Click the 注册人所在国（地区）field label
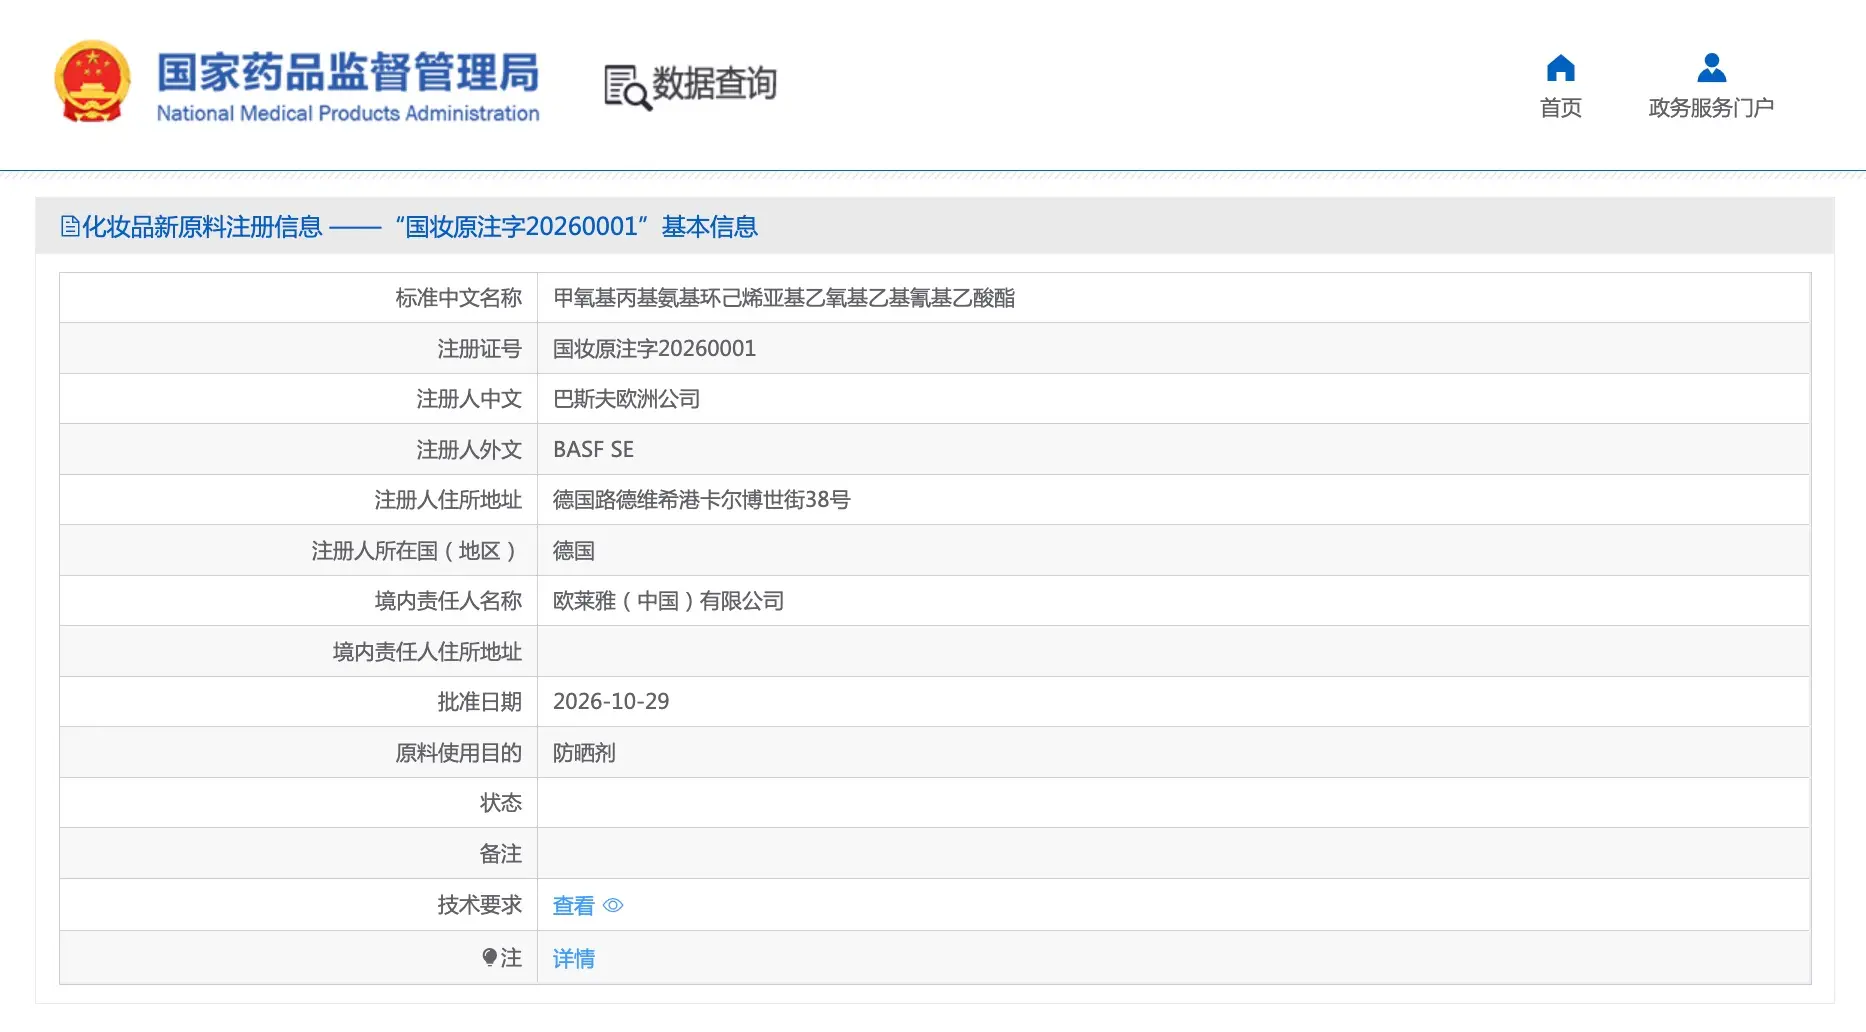Viewport: 1866px width, 1032px height. click(x=416, y=551)
